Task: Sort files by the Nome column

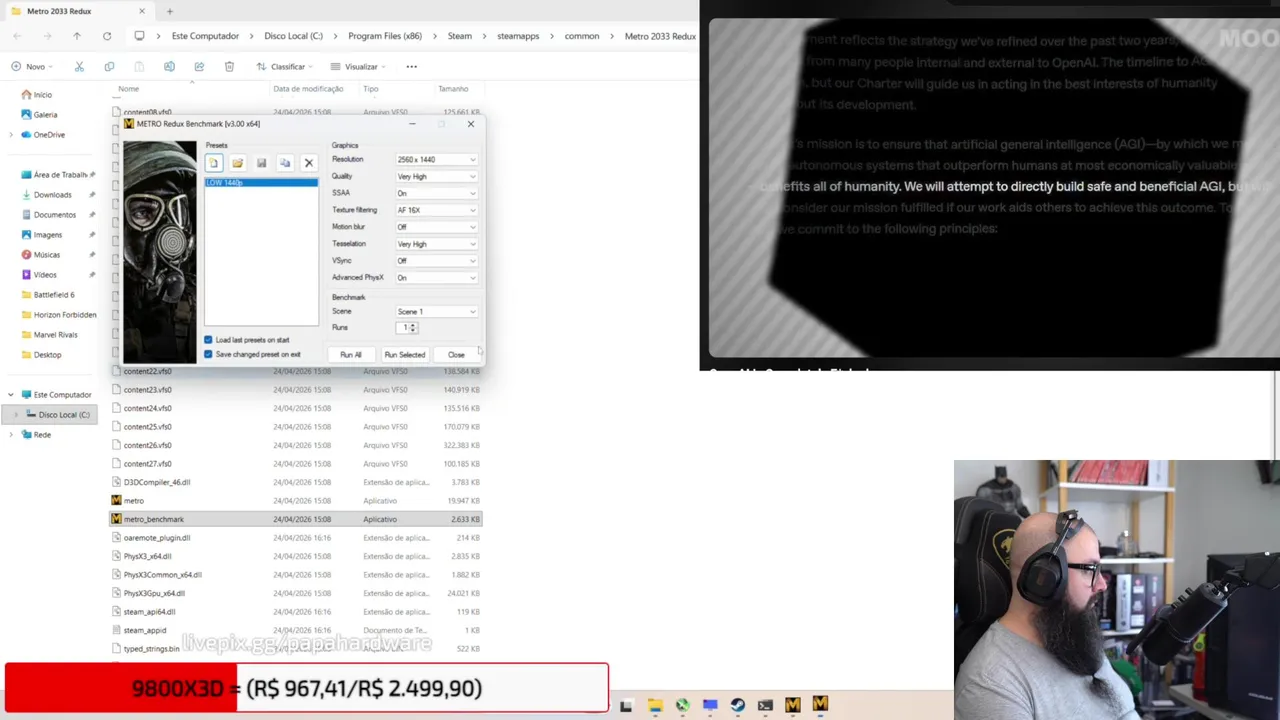Action: pos(129,89)
